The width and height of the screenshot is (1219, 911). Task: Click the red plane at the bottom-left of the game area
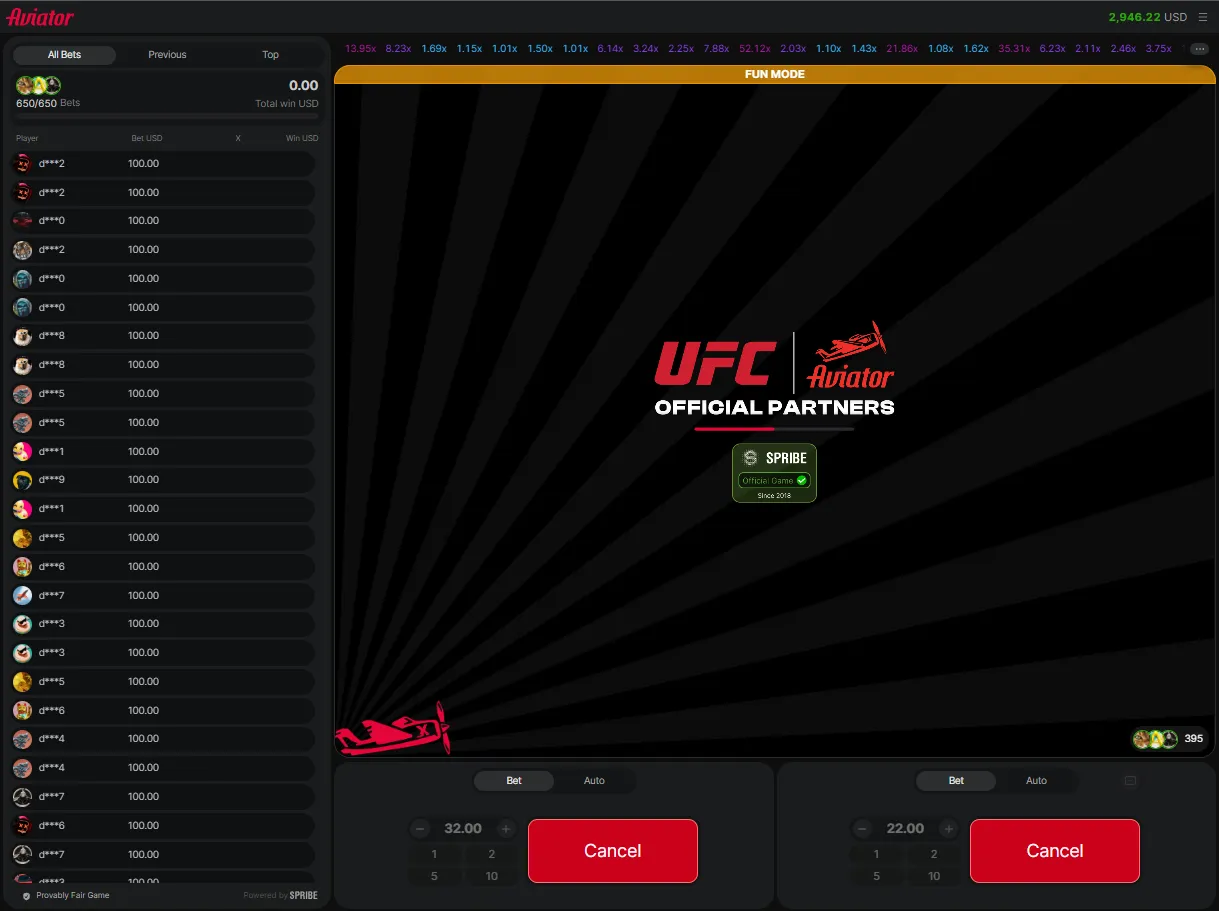click(x=393, y=730)
